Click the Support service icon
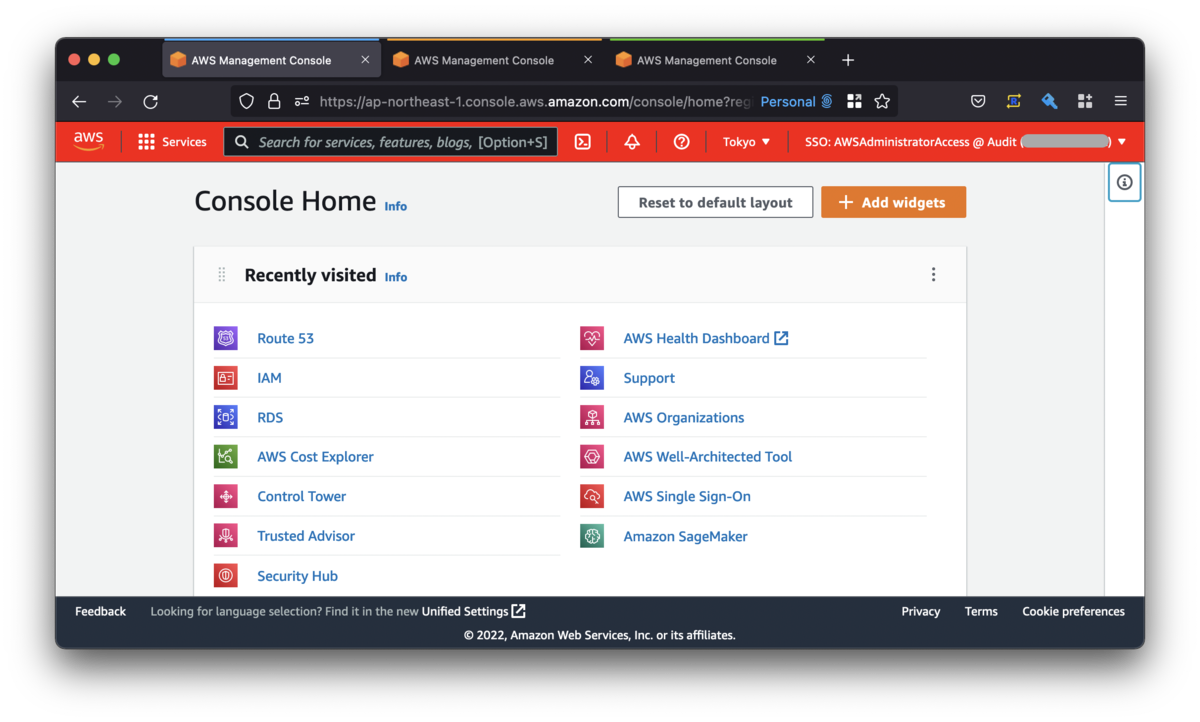The height and width of the screenshot is (722, 1200). [x=592, y=378]
